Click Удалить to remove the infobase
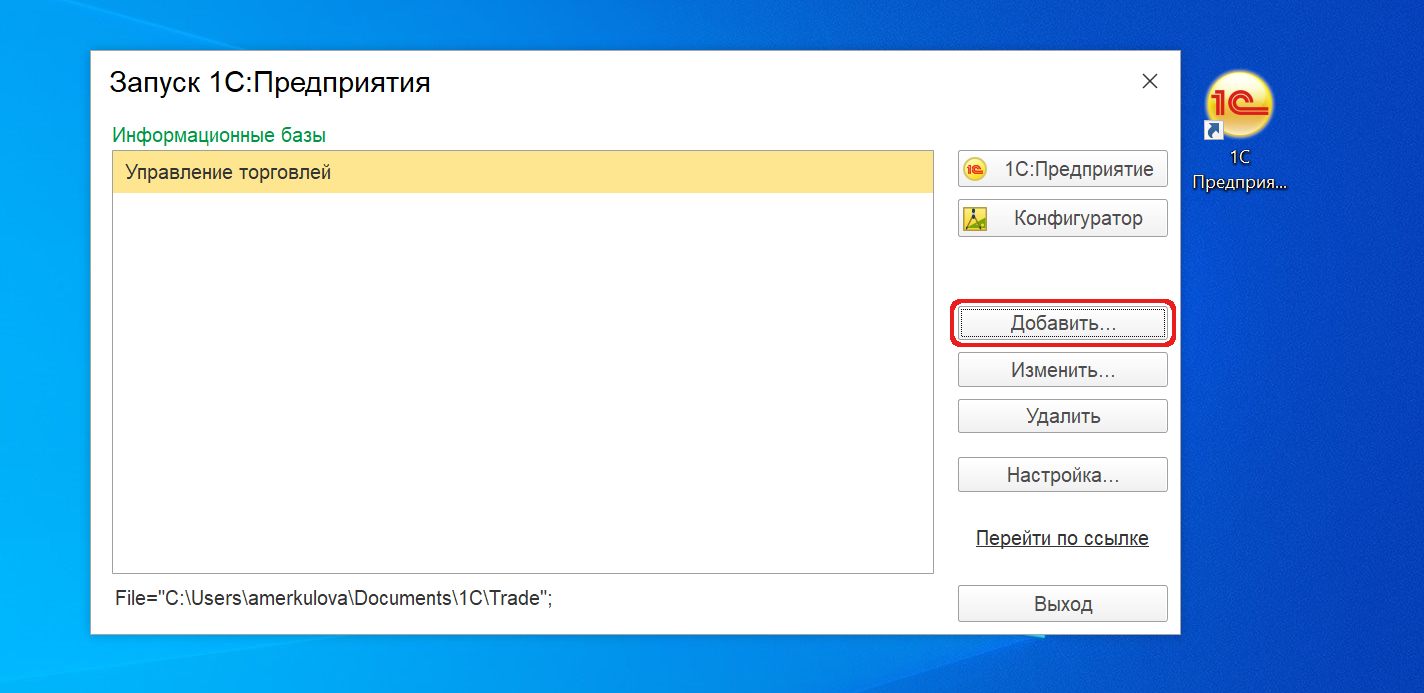Screen dimensions: 1424x693 coord(1062,416)
